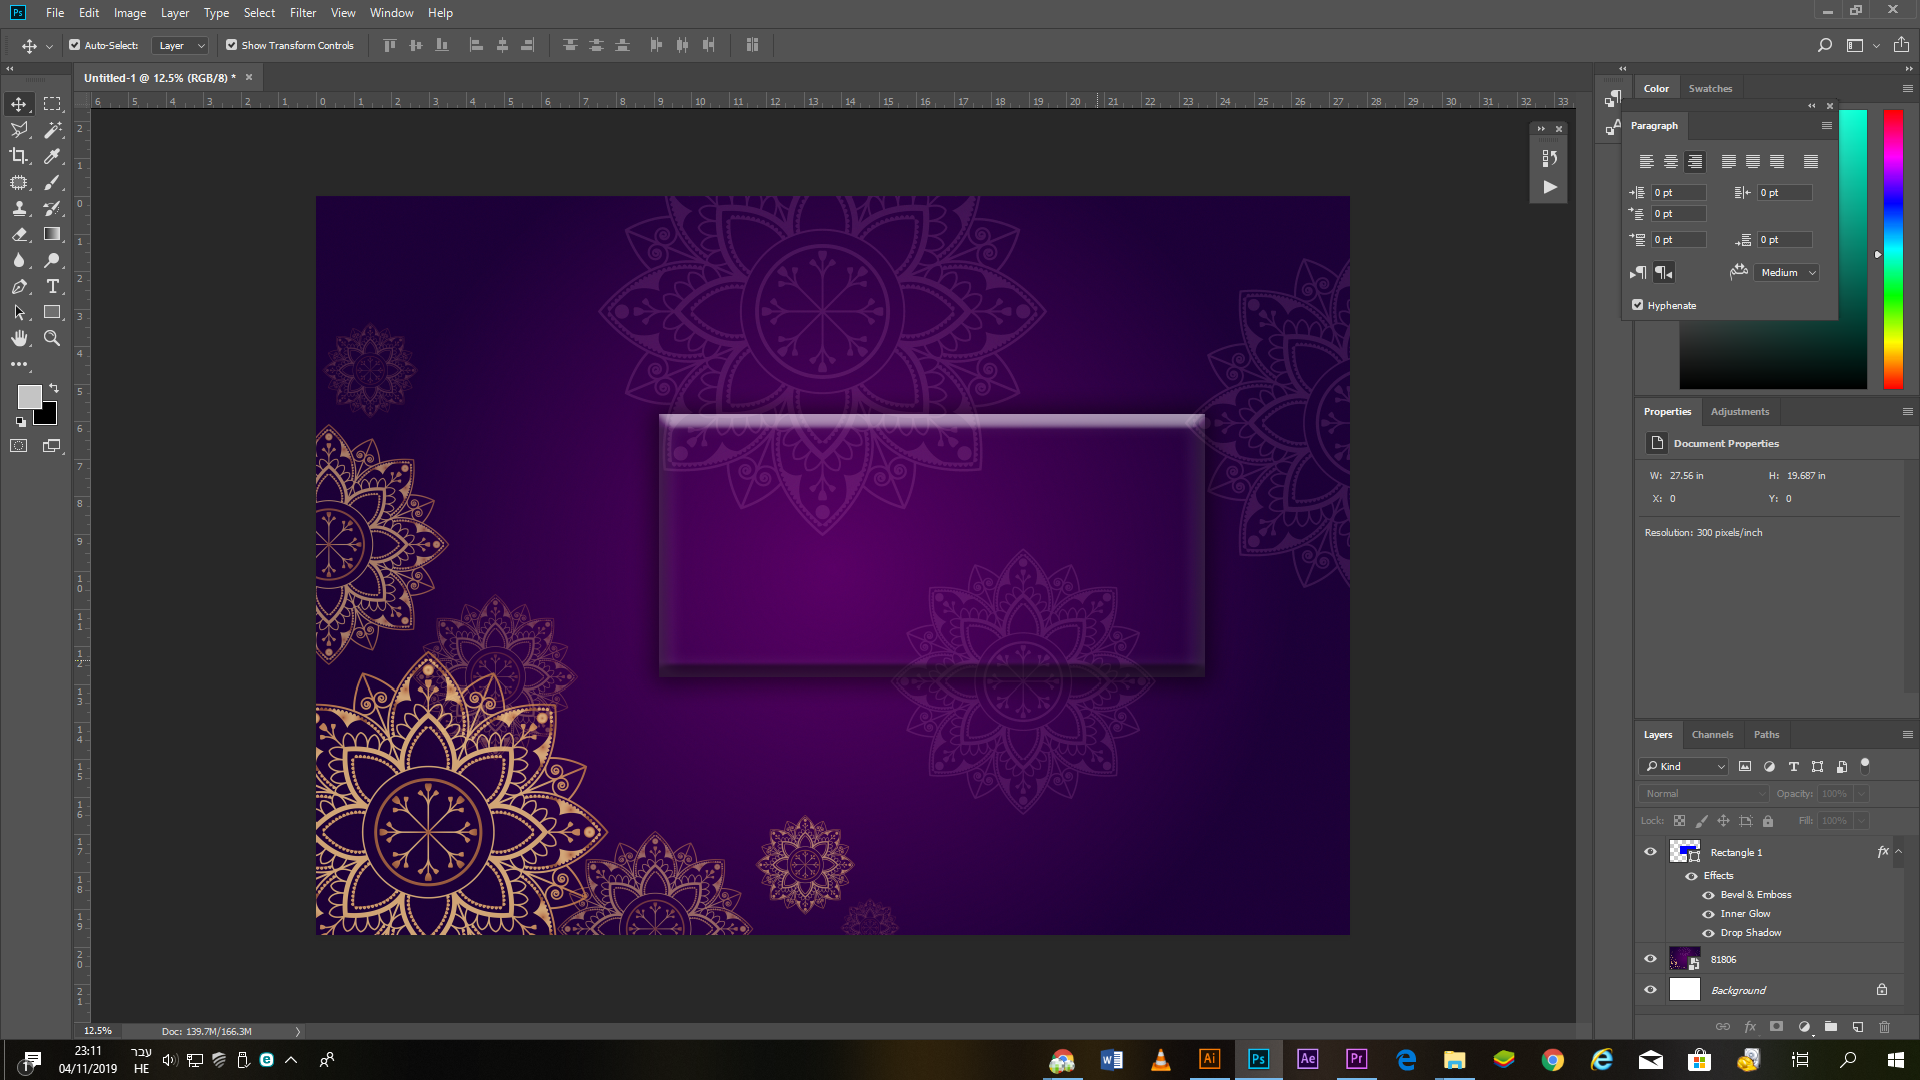The width and height of the screenshot is (1920, 1080).
Task: Hide the Background layer
Action: pos(1650,989)
